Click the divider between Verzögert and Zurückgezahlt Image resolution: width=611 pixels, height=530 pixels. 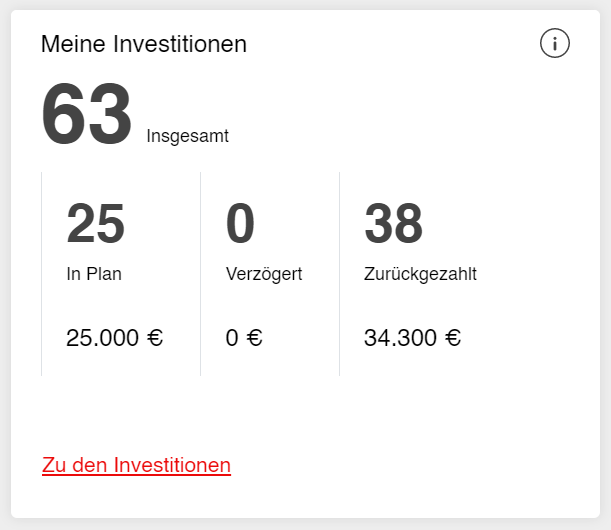point(339,274)
